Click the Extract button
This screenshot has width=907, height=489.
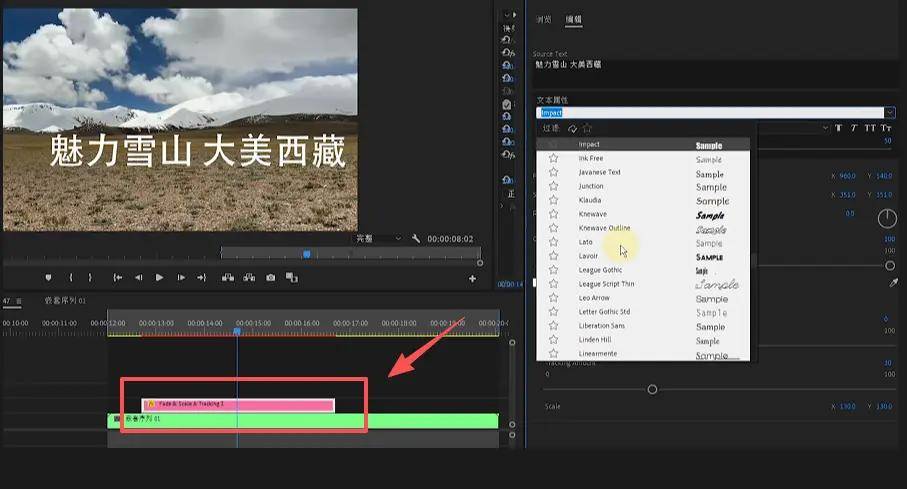[x=249, y=278]
